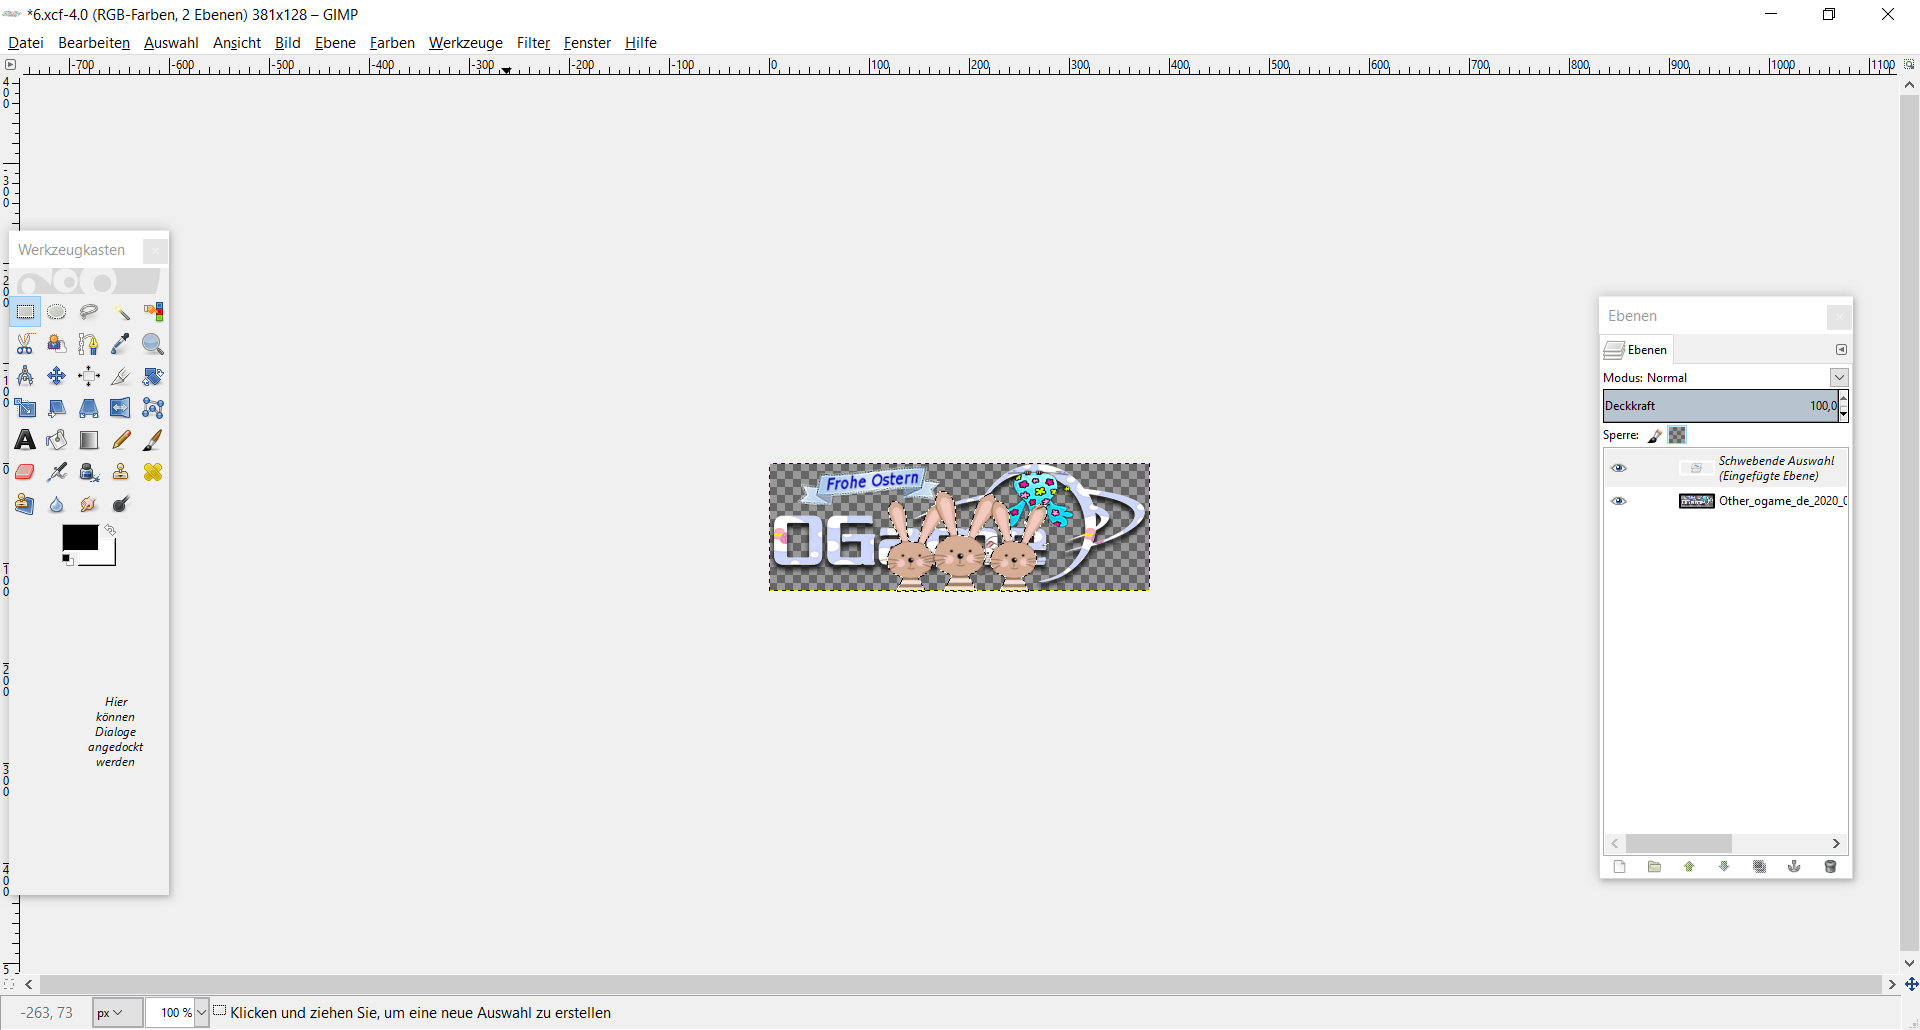Reset colors to default black and white
Viewport: 1920px width, 1030px height.
(x=68, y=560)
